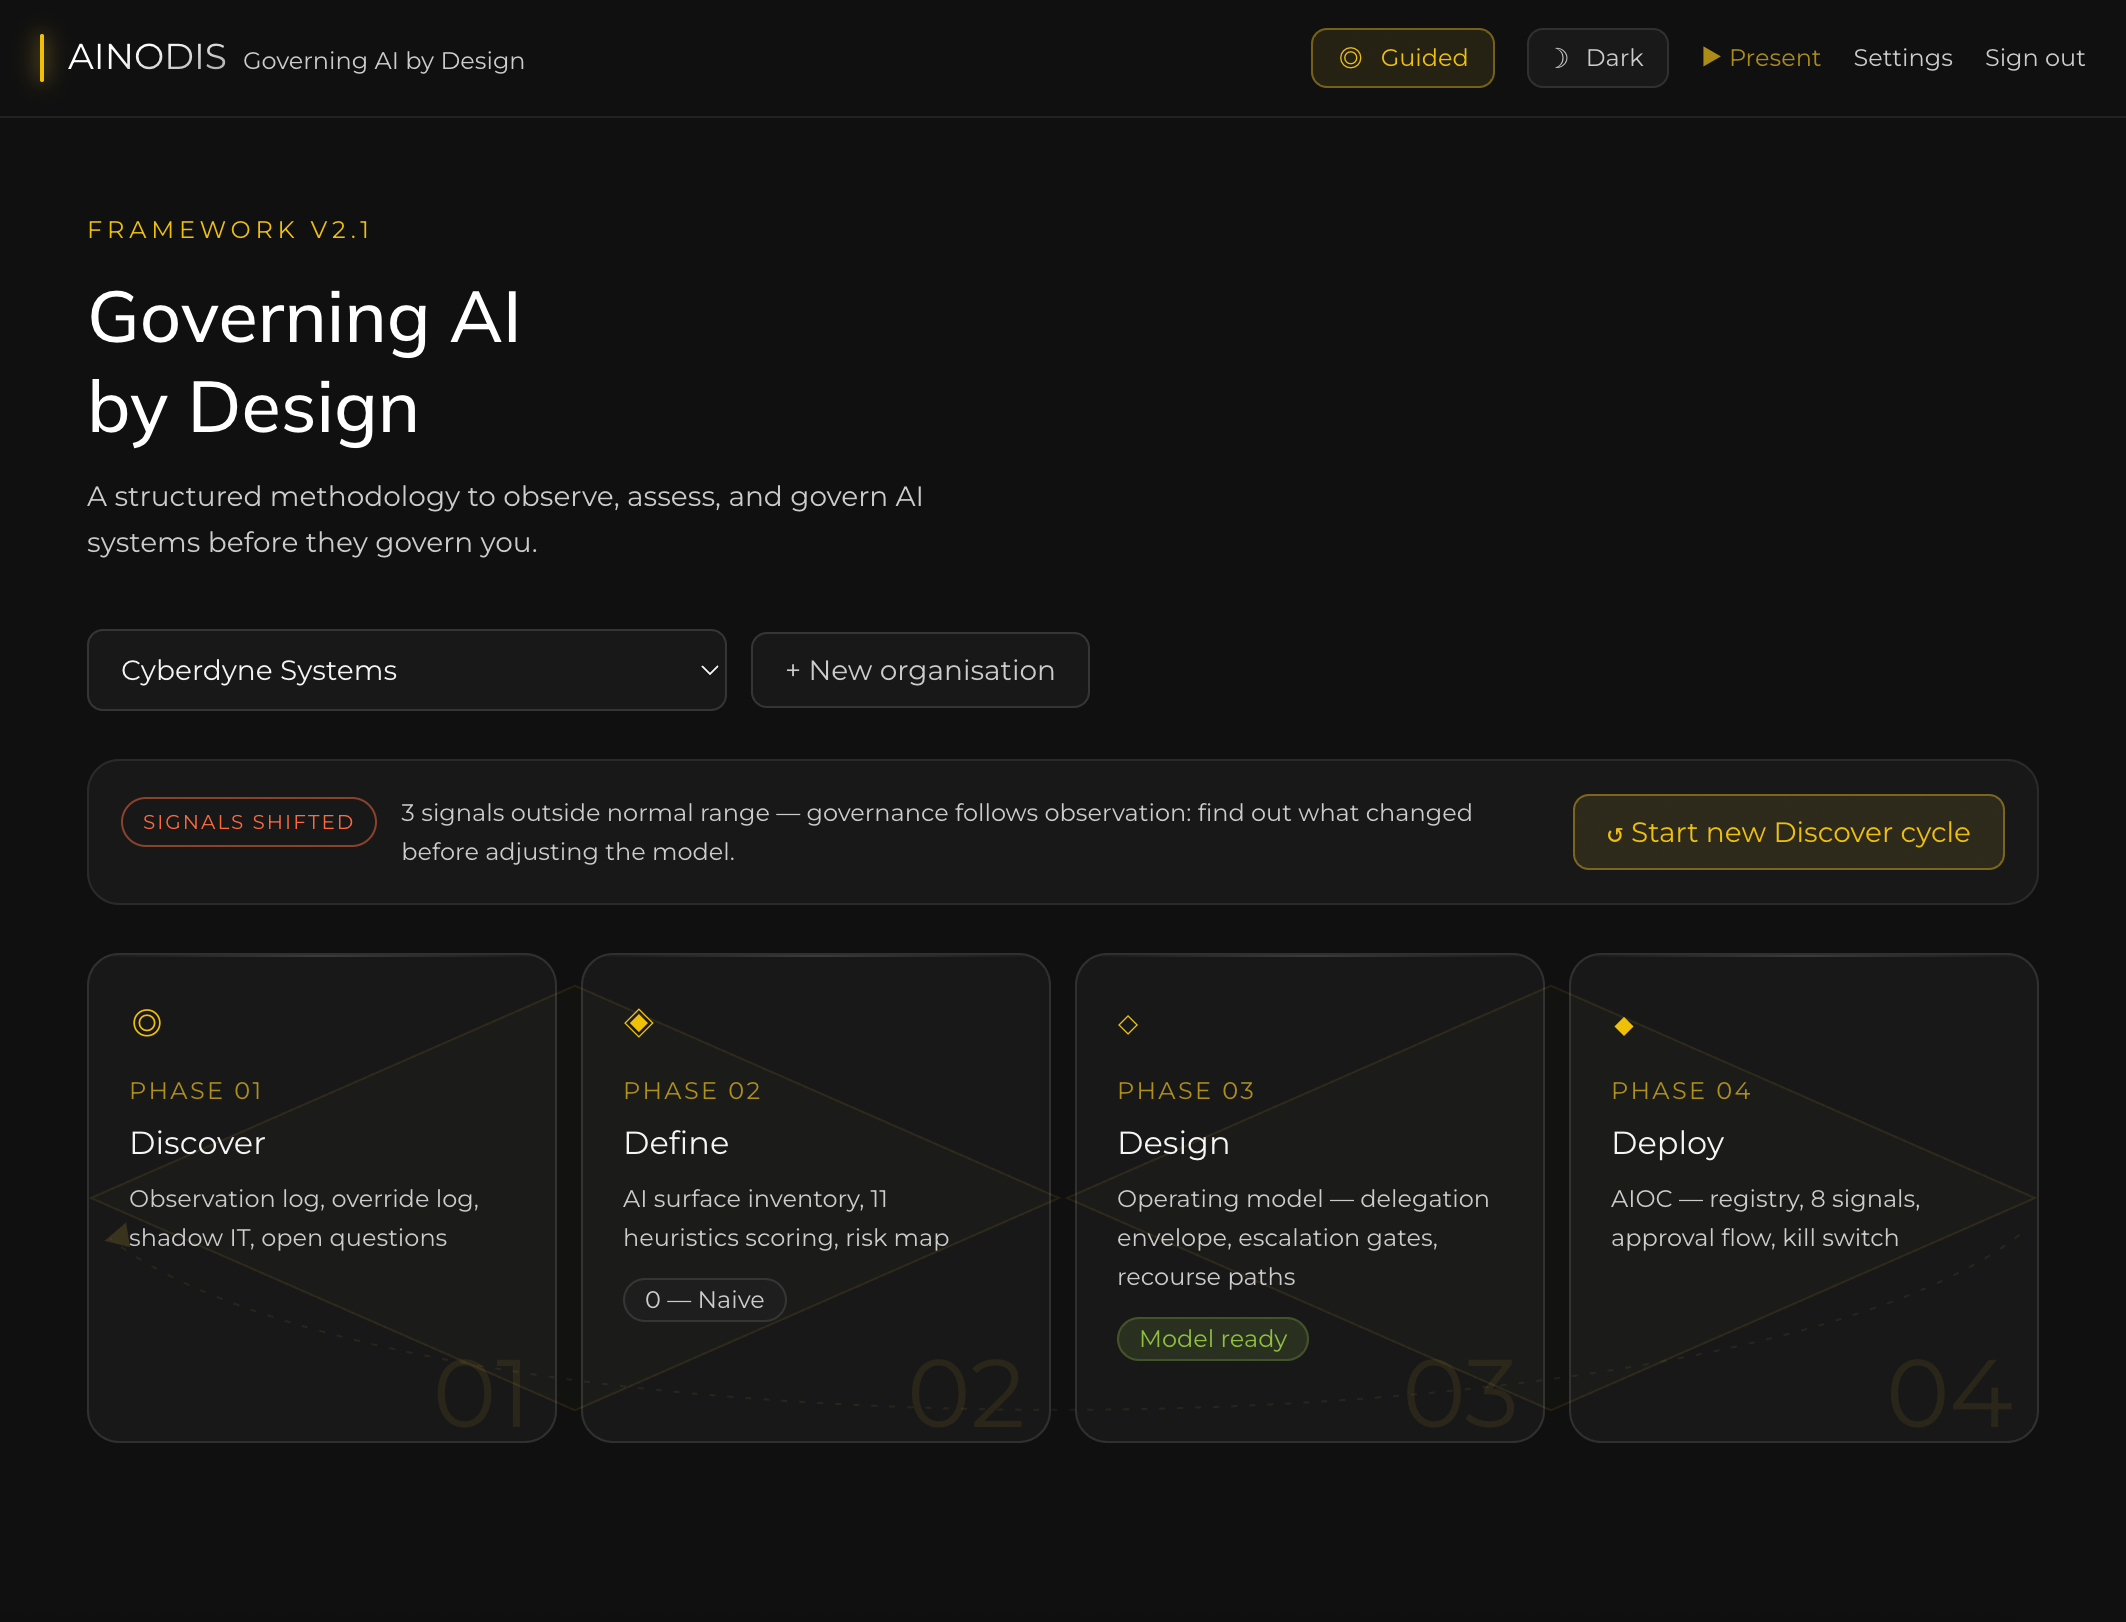
Task: Open the Define phase card title
Action: [676, 1143]
